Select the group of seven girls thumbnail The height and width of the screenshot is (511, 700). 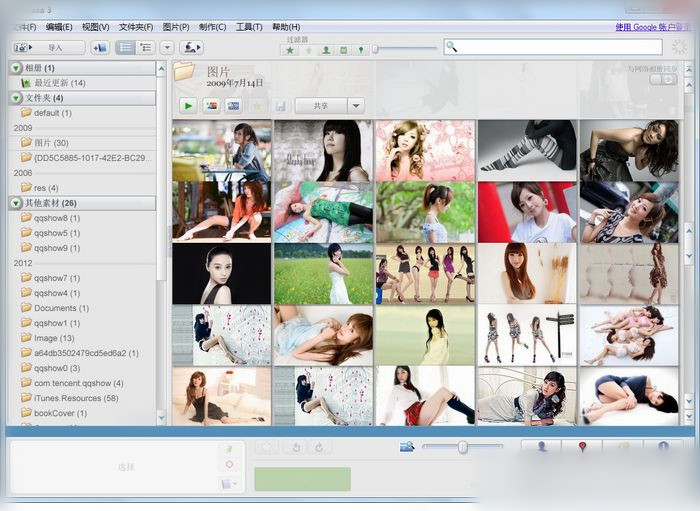coord(425,274)
